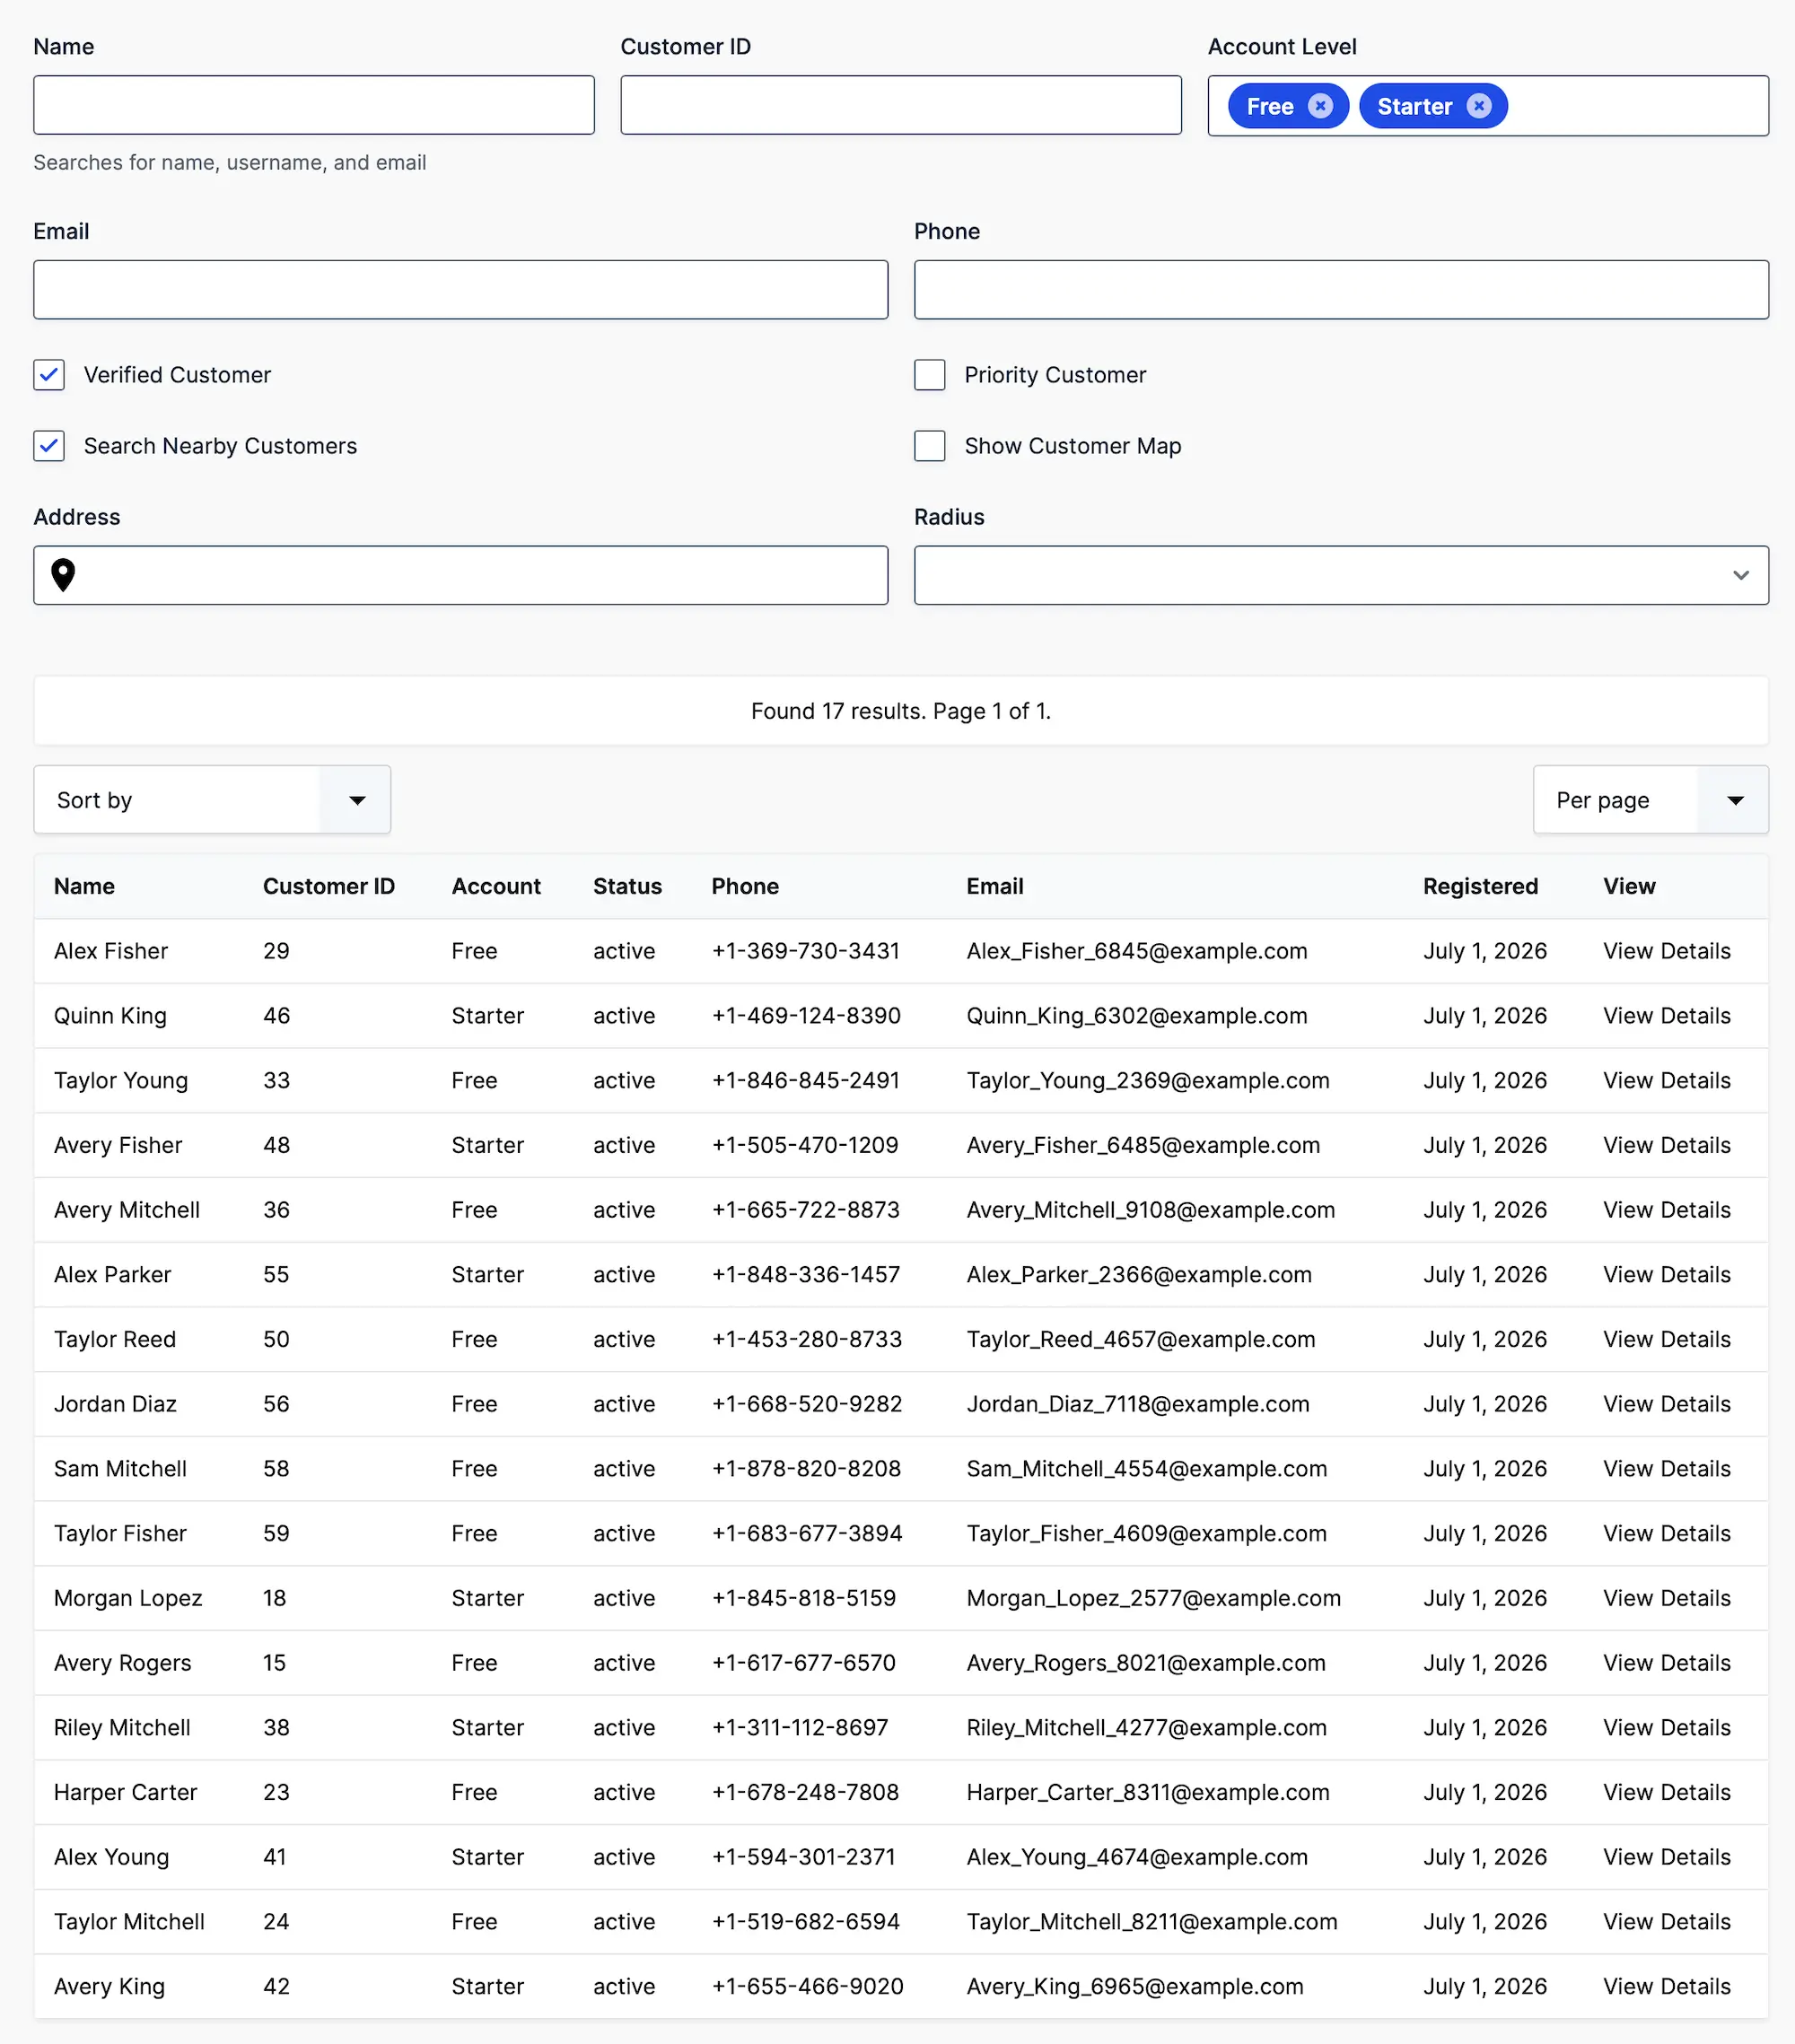Click phone number +1-594-301-2371
This screenshot has height=2044, width=1795.
pyautogui.click(x=803, y=1857)
